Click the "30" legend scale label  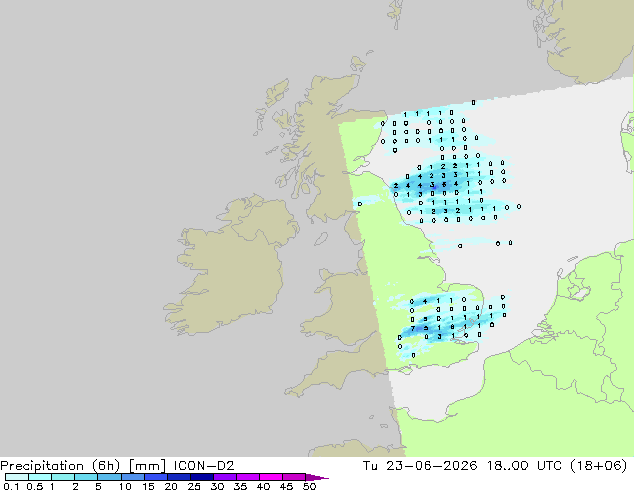217,486
